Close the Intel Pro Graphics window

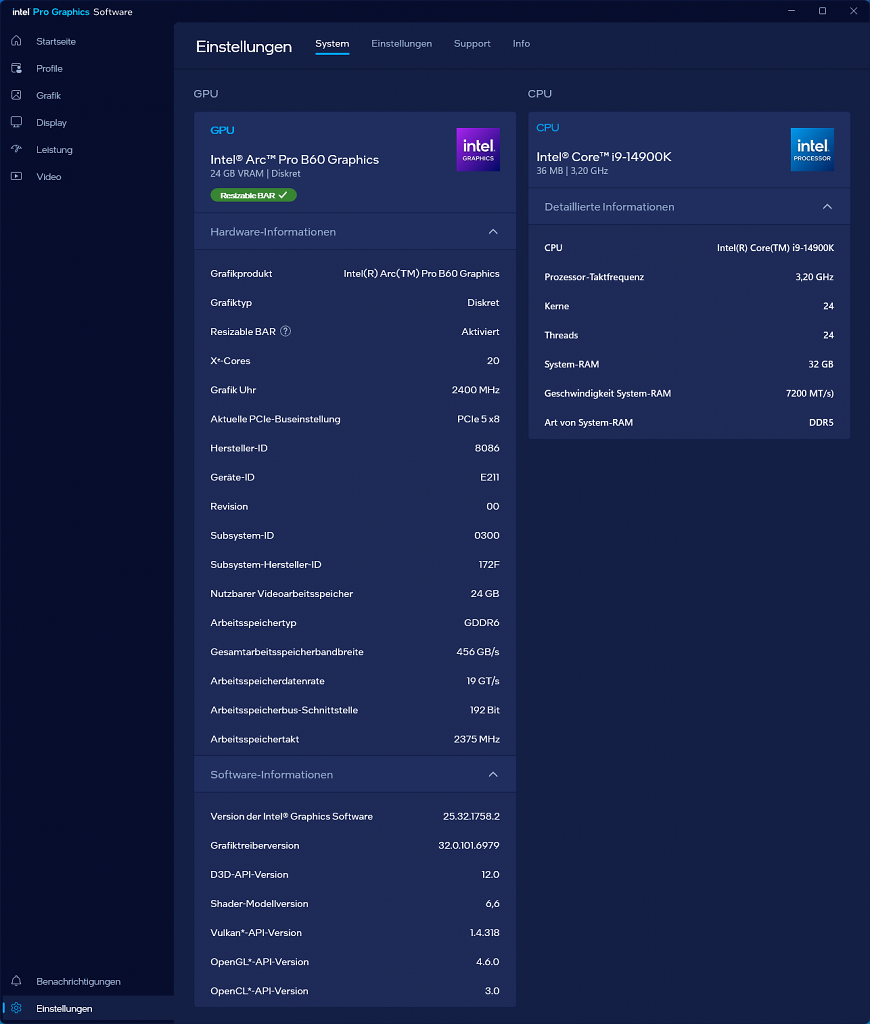(x=853, y=11)
